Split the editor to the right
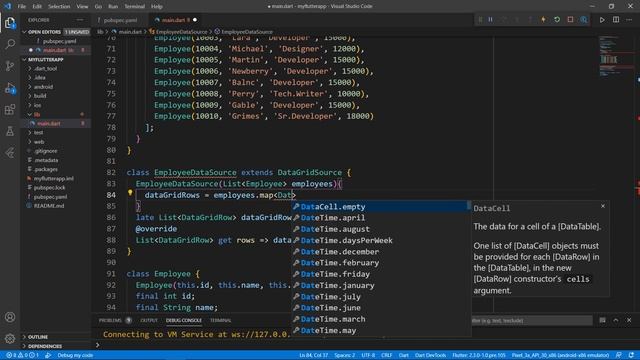This screenshot has width=640, height=360. [x=616, y=20]
